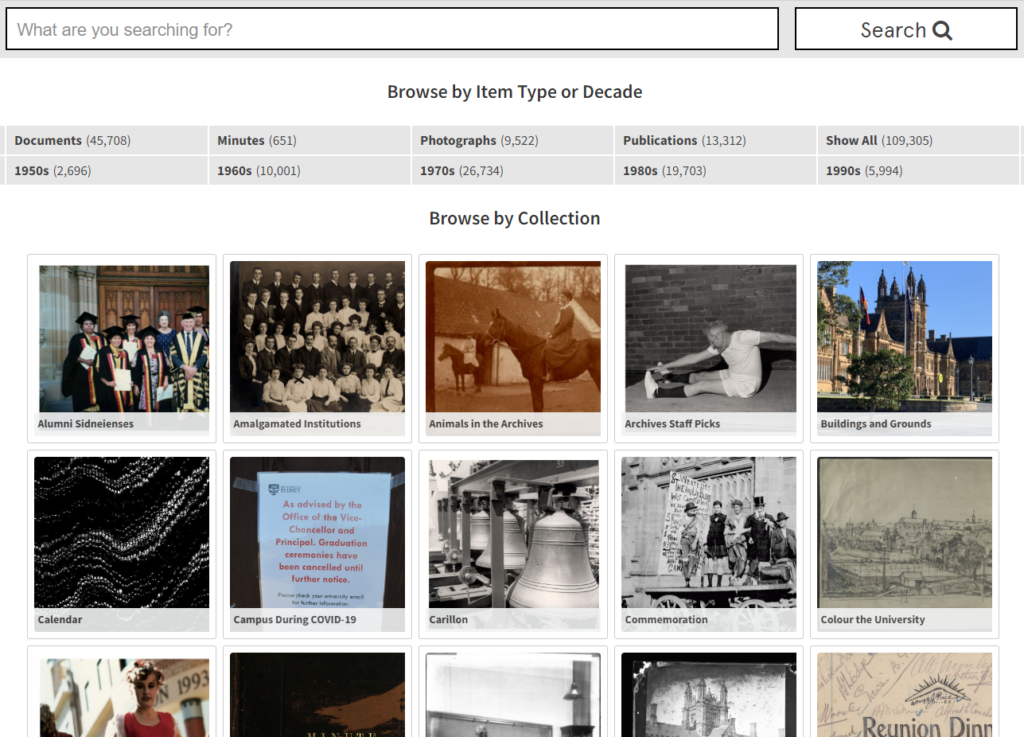This screenshot has height=737, width=1024.
Task: Click the magnifier icon in Search button
Action: tap(942, 30)
